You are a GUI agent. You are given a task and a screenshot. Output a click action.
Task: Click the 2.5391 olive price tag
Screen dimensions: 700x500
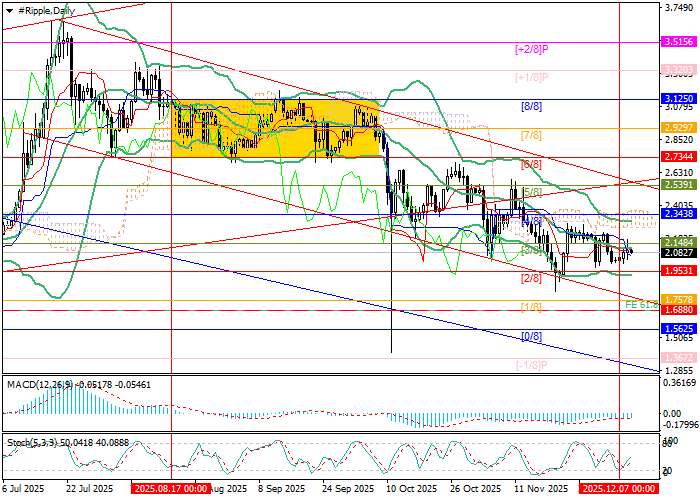[x=679, y=185]
